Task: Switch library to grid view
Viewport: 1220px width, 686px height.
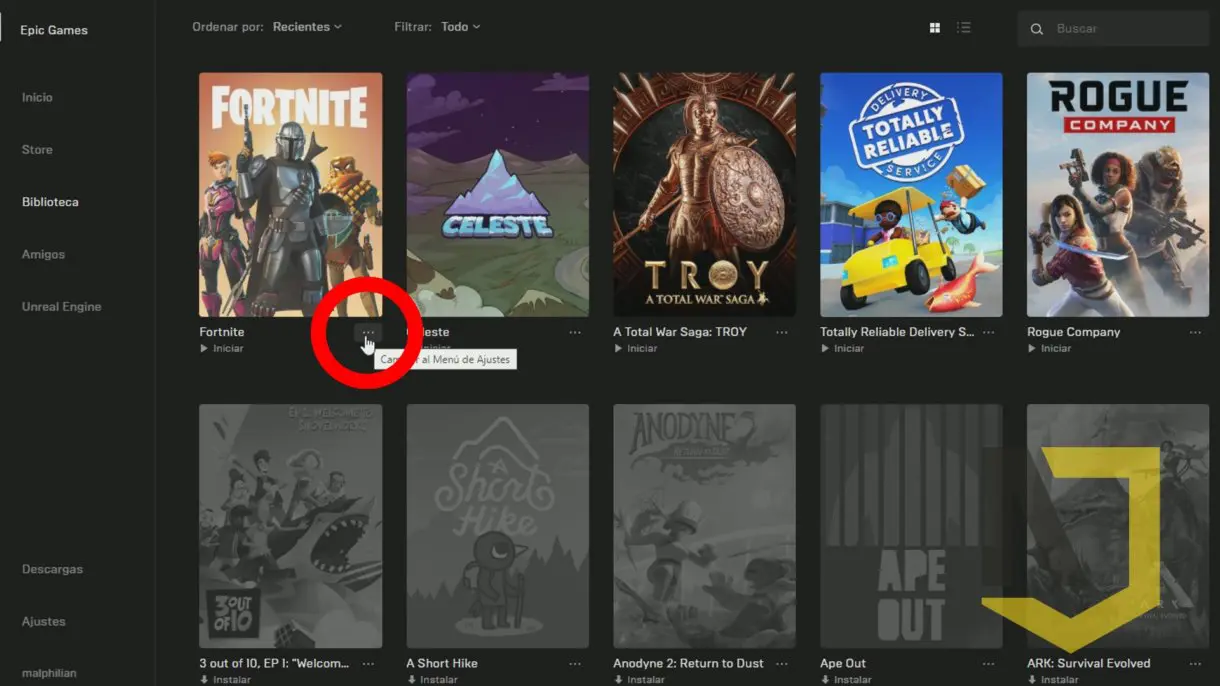Action: click(935, 28)
